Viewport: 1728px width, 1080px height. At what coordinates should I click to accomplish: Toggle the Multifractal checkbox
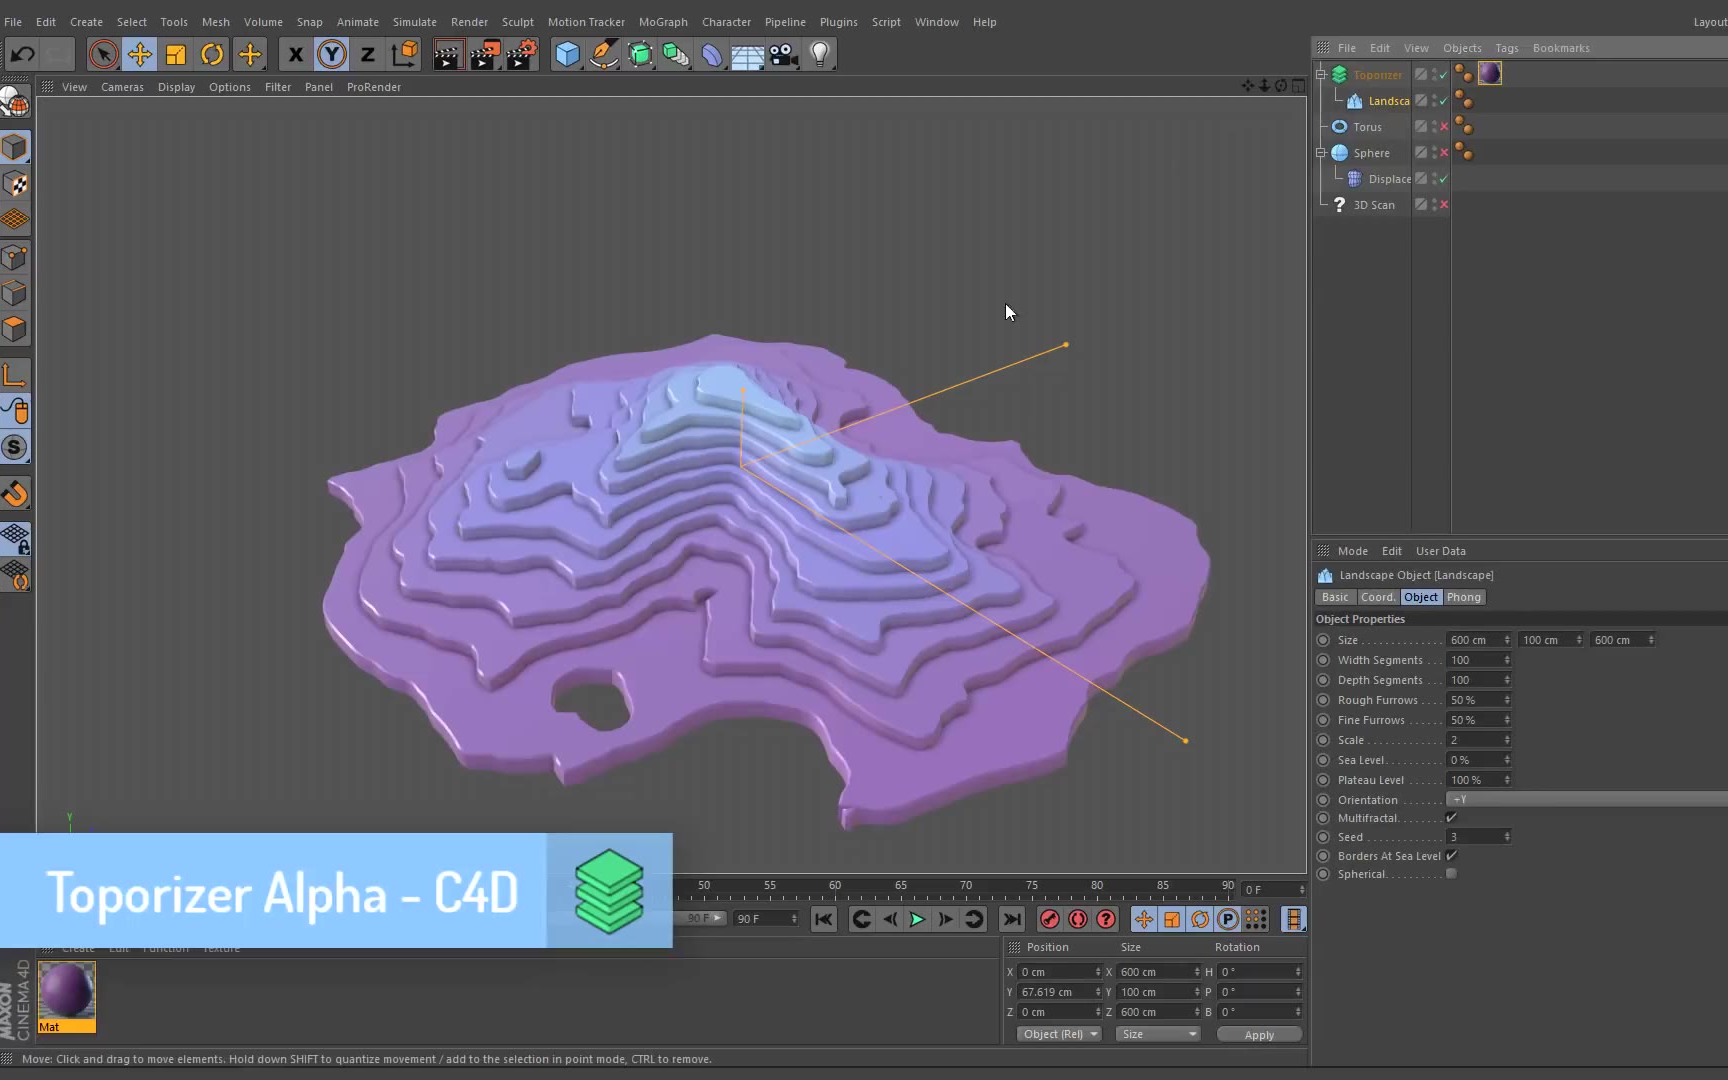[x=1451, y=818]
